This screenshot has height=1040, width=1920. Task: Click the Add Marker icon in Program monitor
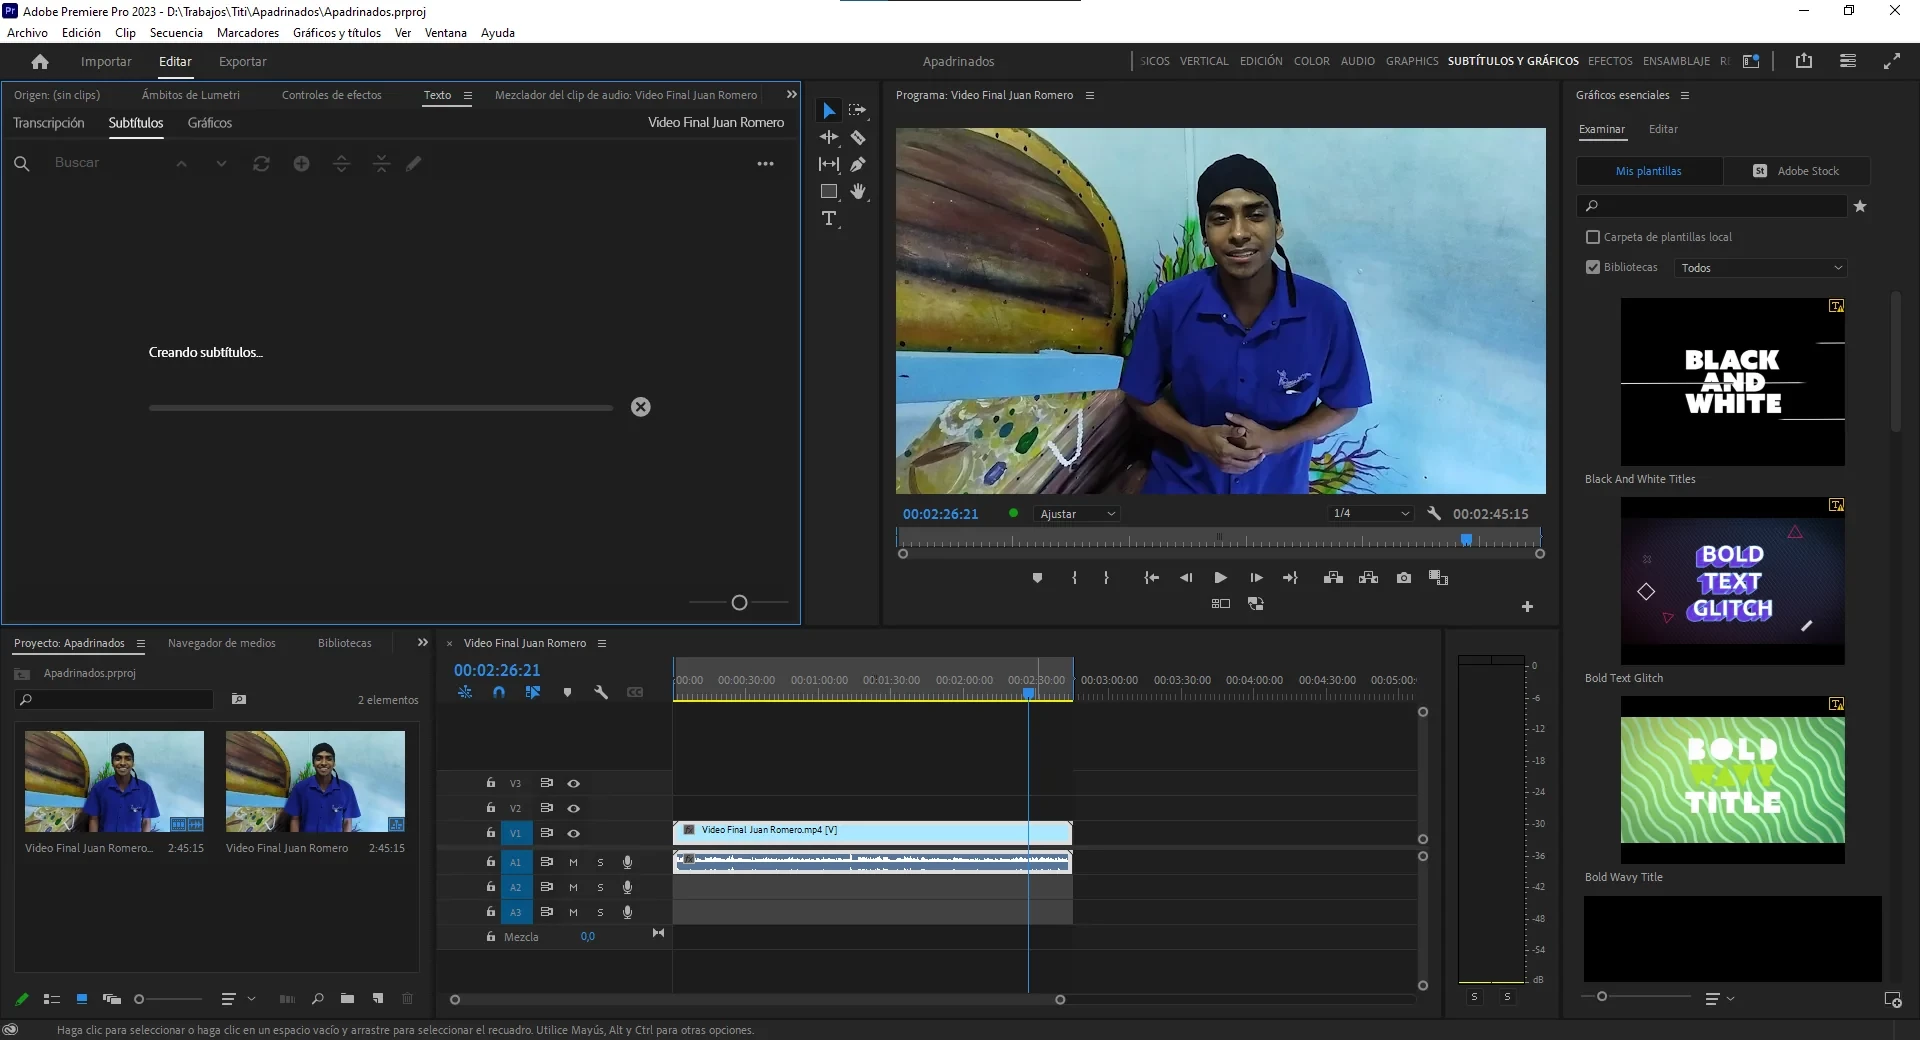[1037, 578]
